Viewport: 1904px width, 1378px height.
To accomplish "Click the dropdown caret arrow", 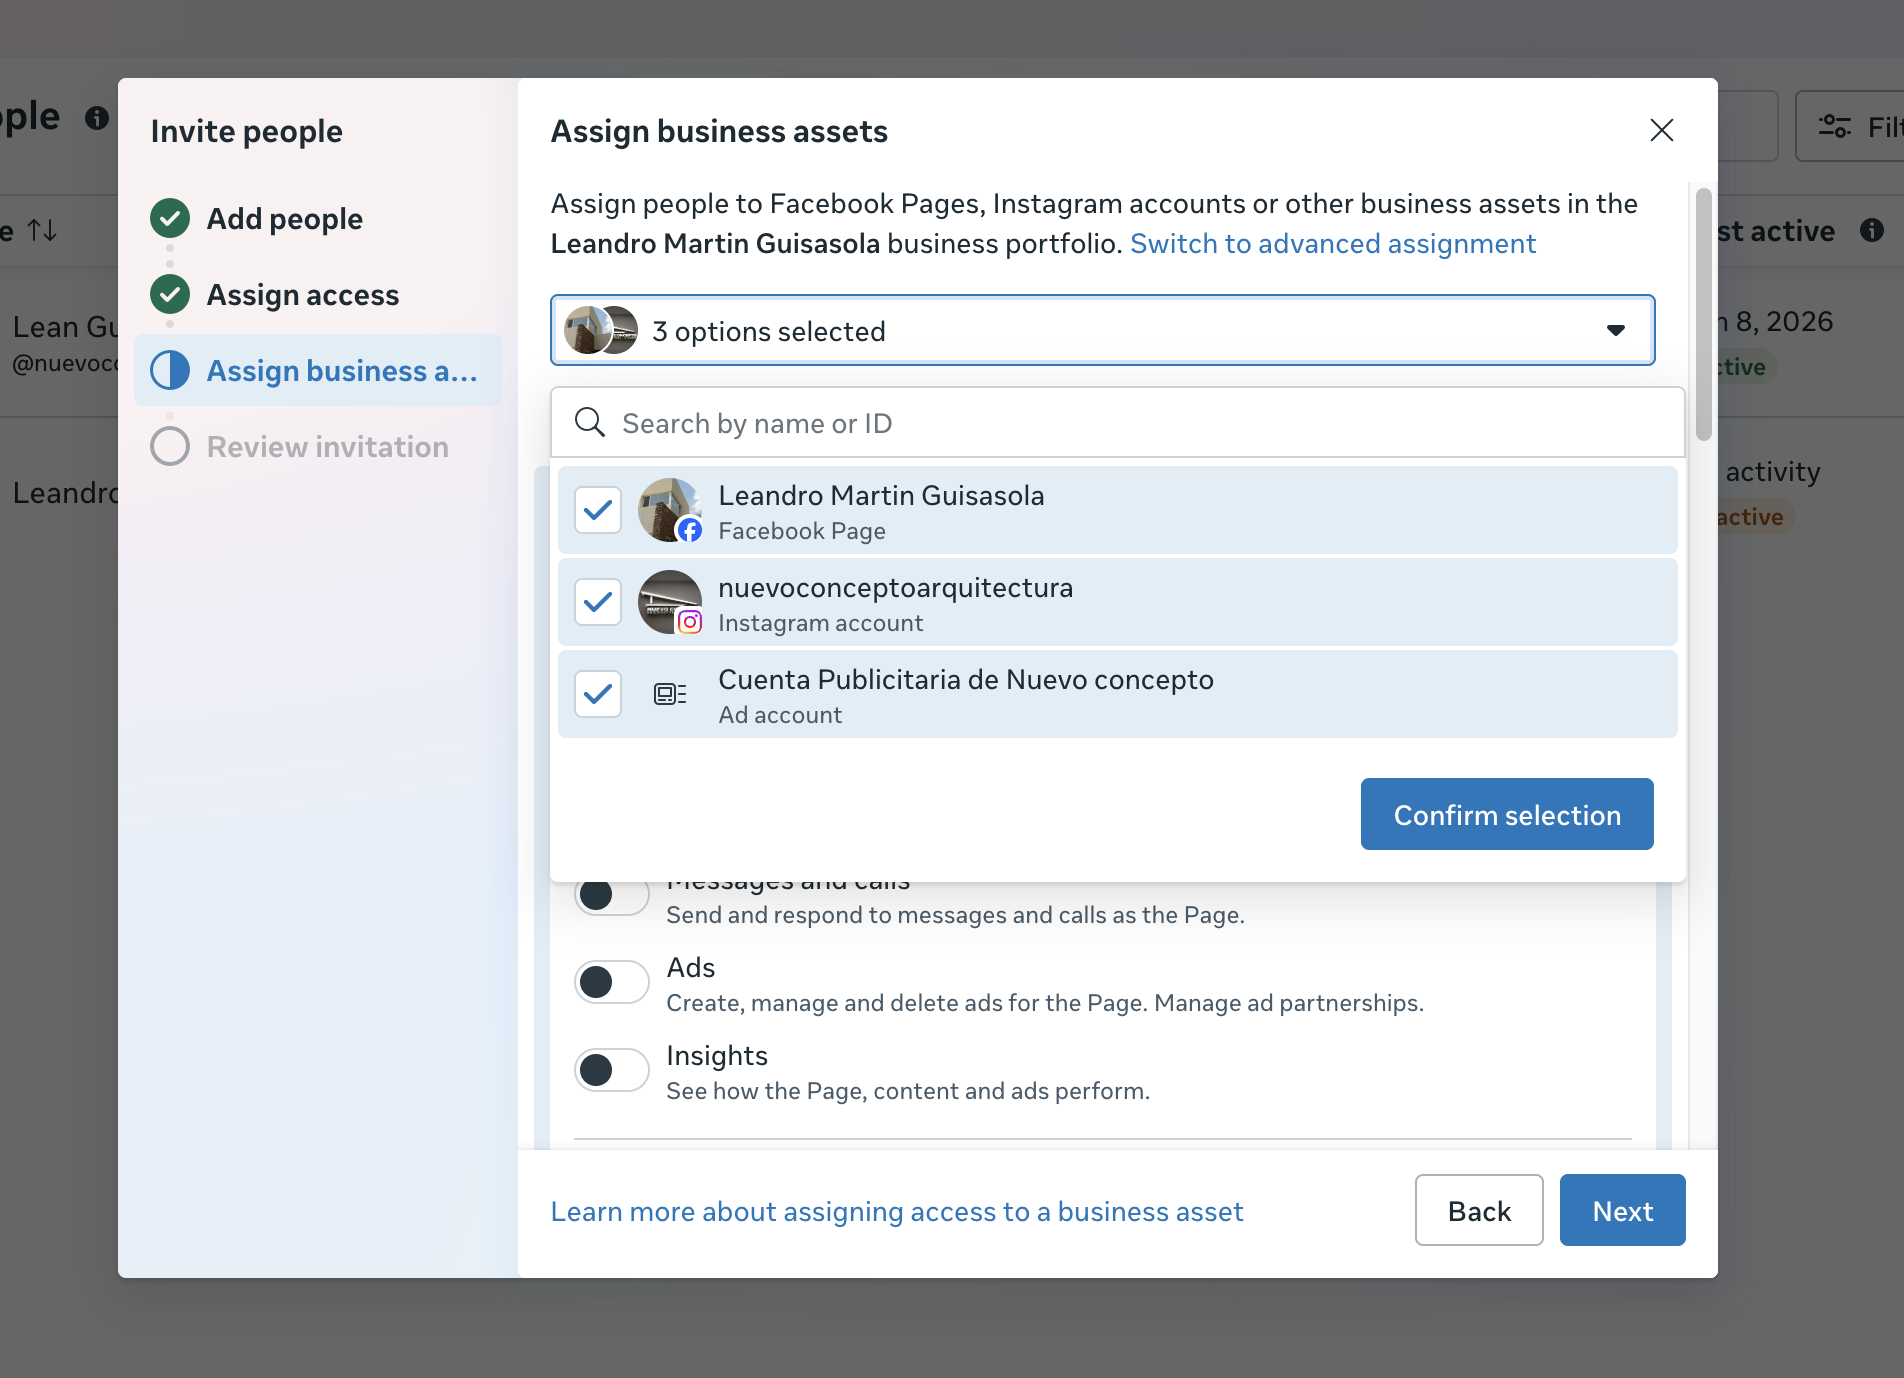I will (1616, 330).
